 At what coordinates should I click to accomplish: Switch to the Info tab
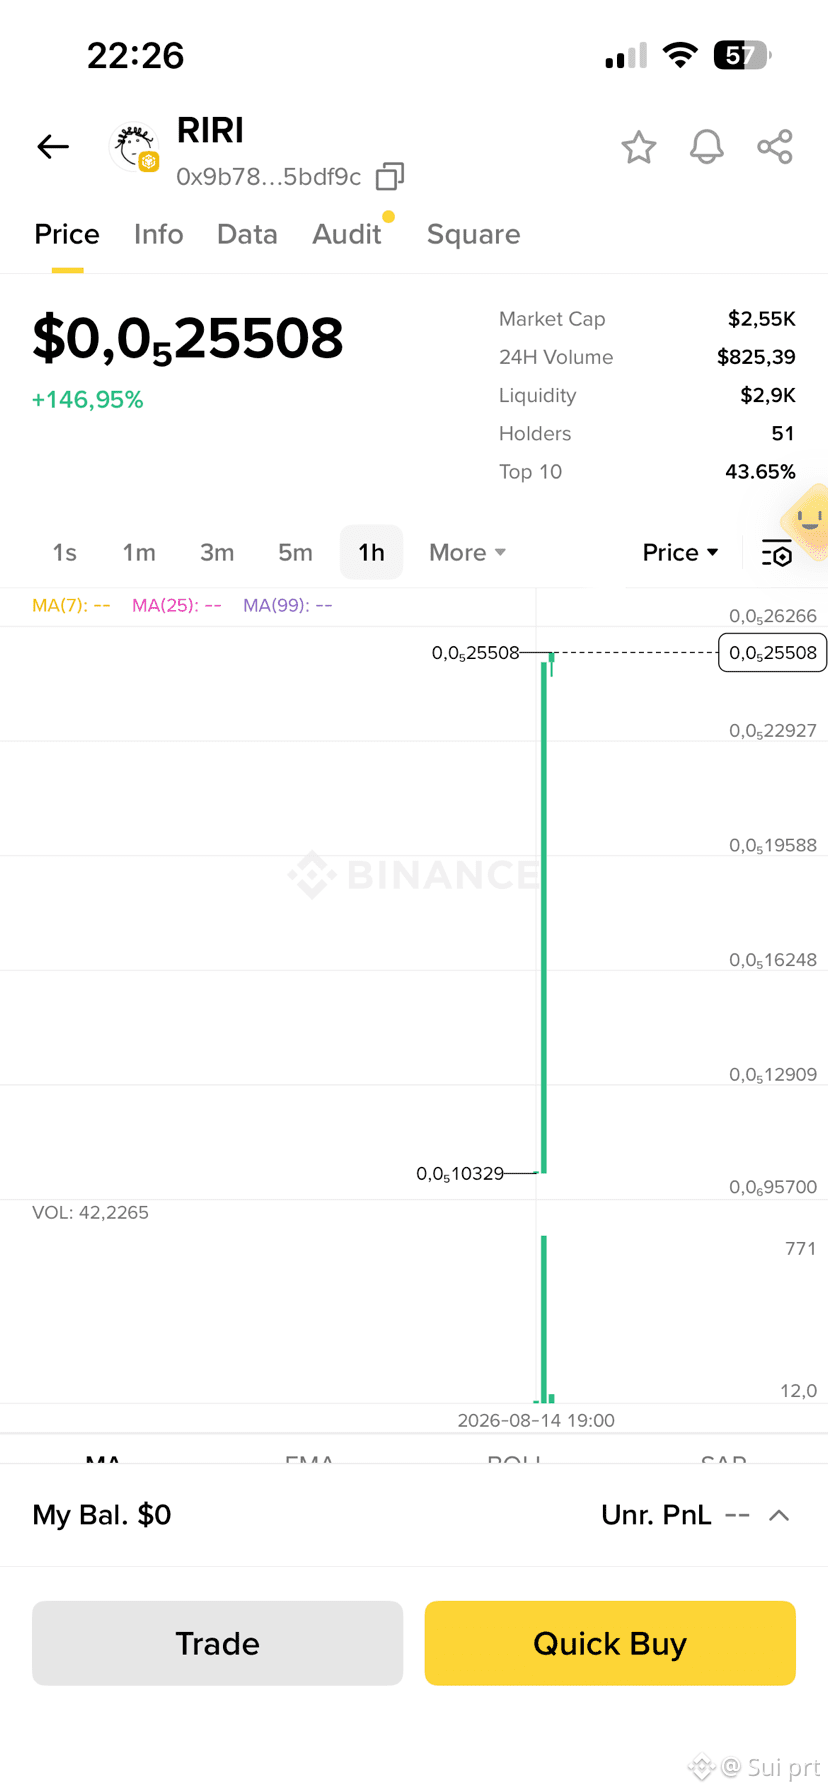tap(159, 234)
